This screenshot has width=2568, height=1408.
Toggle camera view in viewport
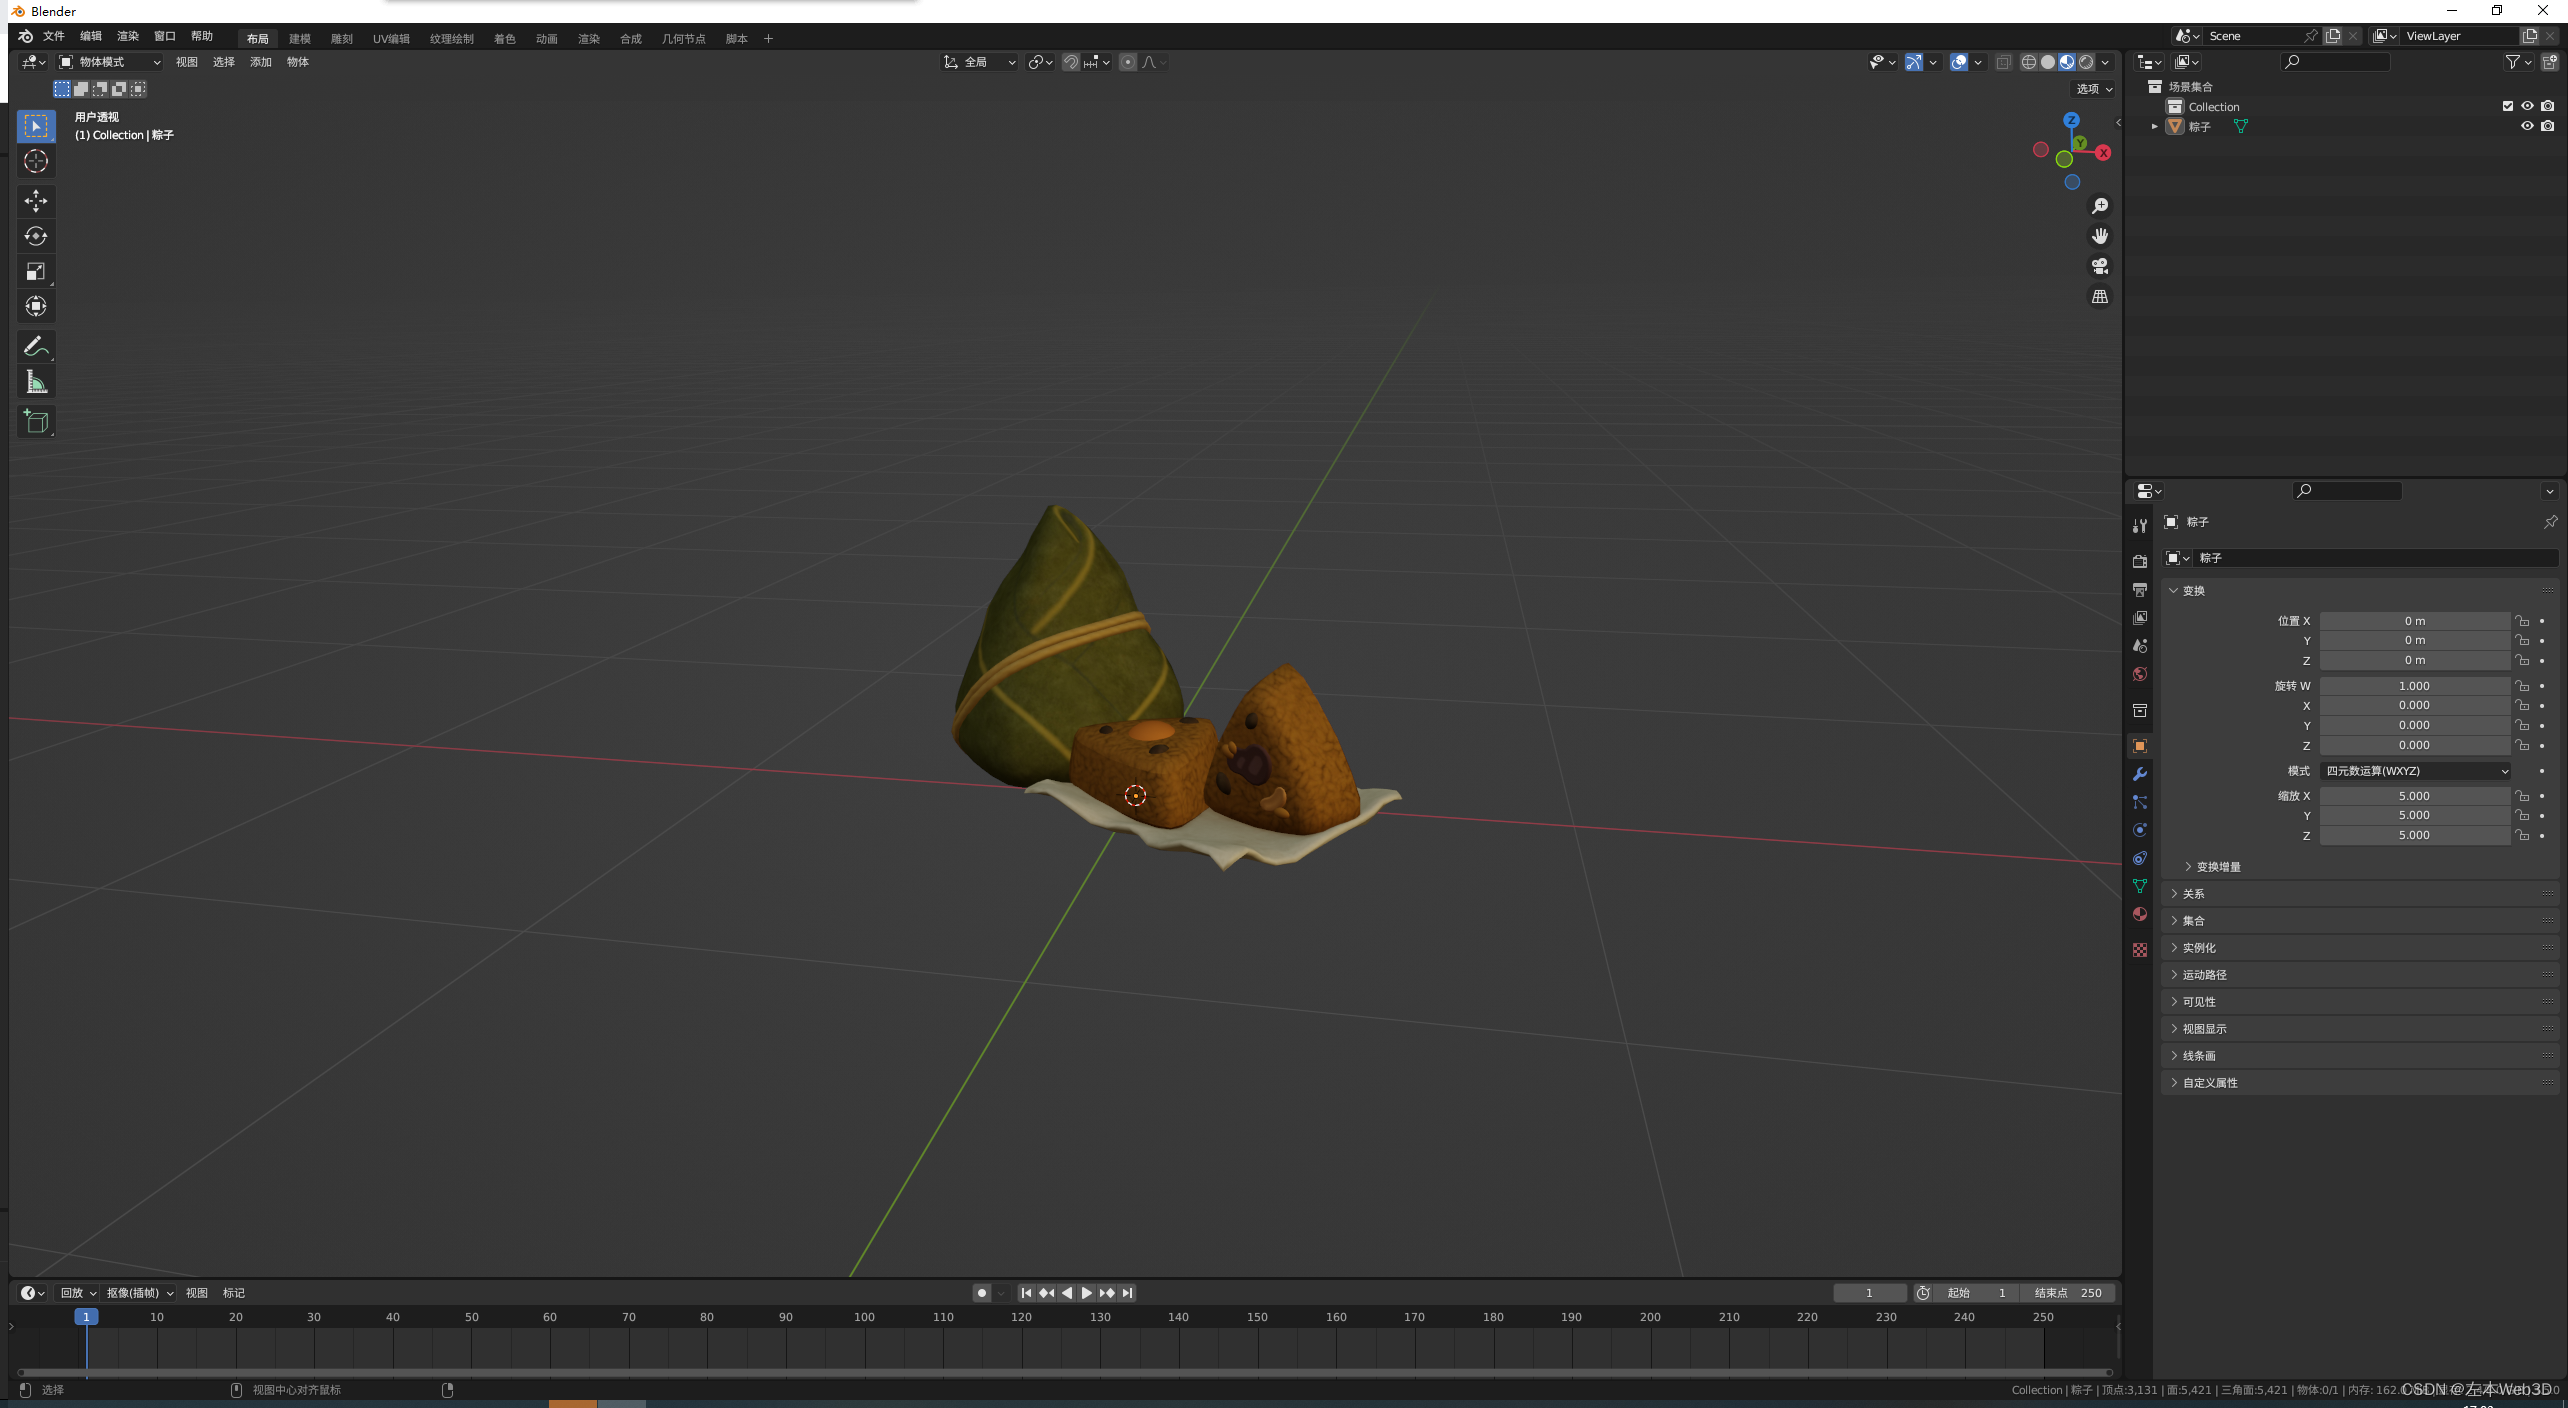point(2100,266)
